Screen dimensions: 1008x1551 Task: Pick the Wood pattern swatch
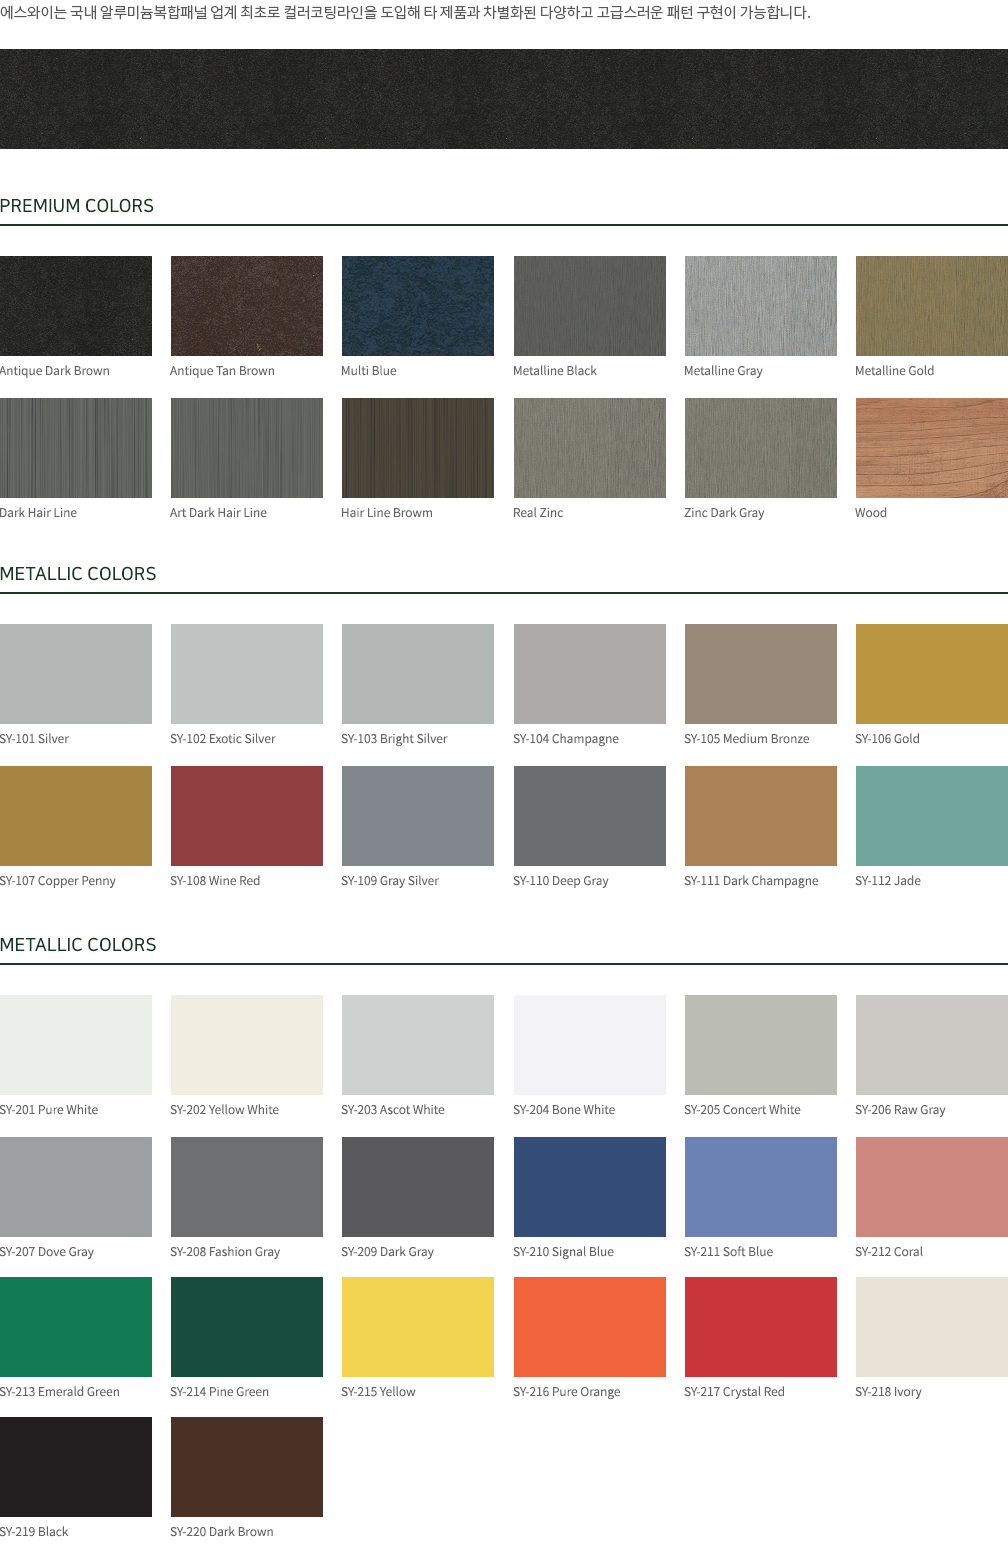coord(931,448)
